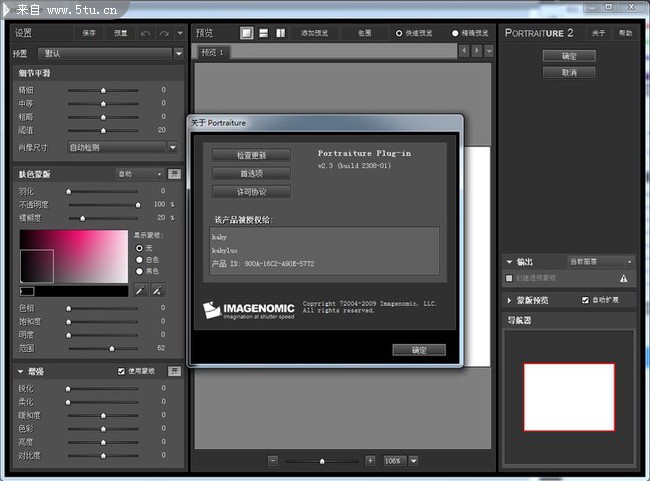
Task: Click the 羽化 slider handle
Action: click(69, 192)
